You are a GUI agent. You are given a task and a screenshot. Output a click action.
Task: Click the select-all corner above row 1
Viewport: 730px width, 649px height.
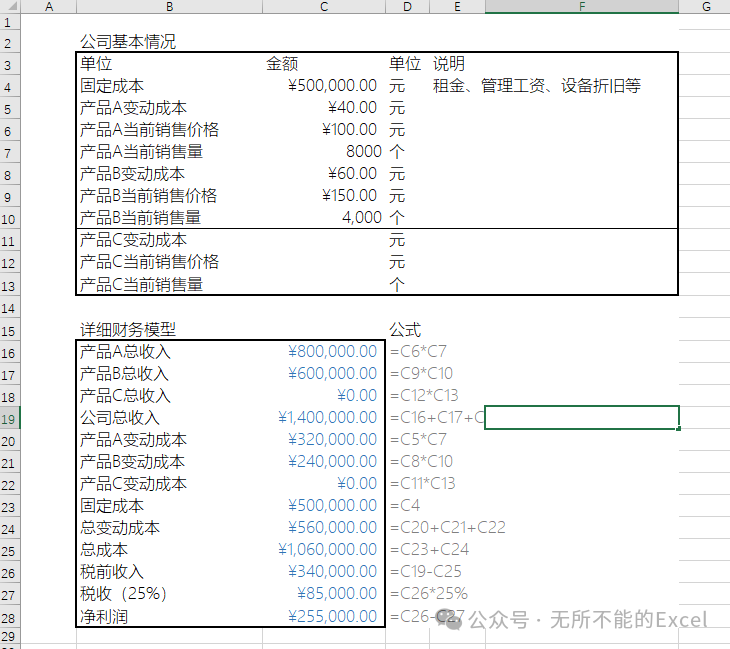point(10,7)
